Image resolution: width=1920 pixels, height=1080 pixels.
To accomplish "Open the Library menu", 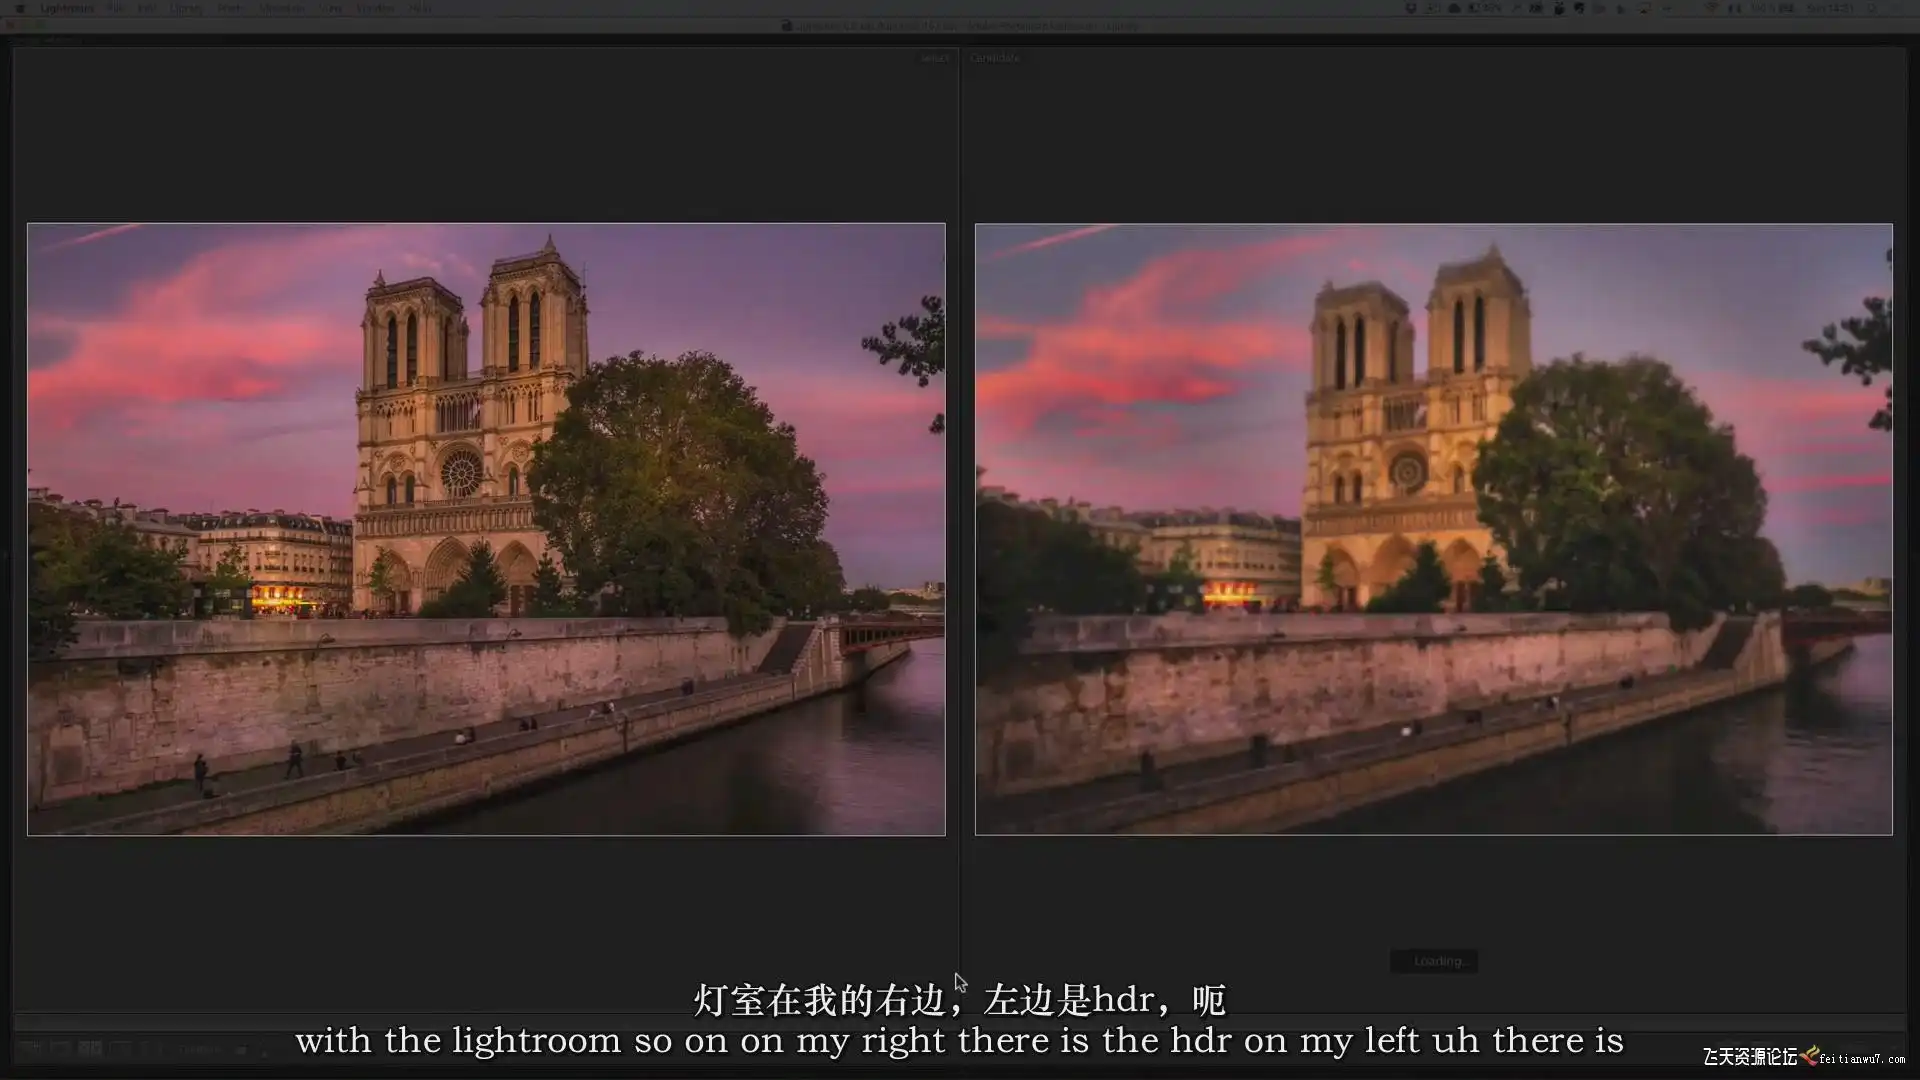I will pos(186,8).
